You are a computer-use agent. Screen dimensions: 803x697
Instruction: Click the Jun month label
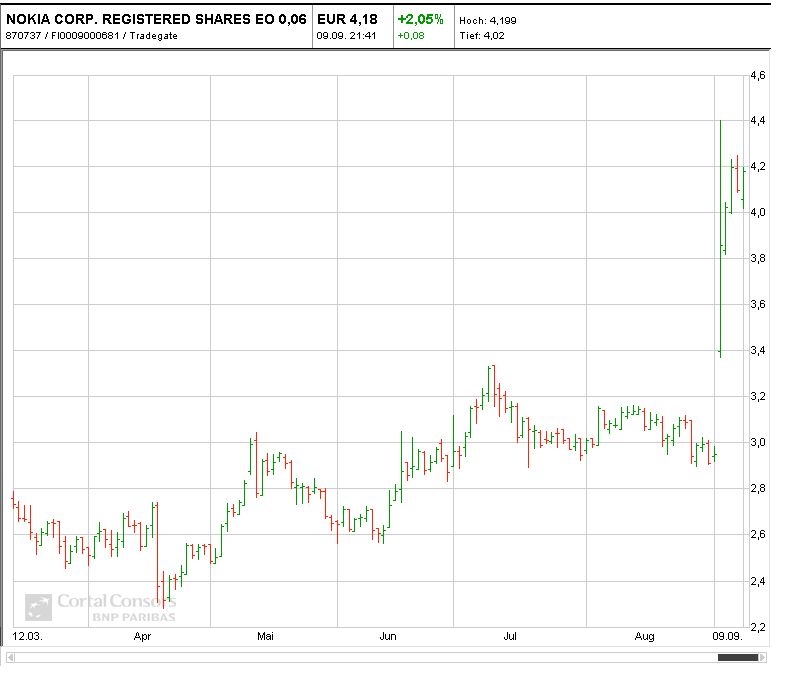coord(388,634)
